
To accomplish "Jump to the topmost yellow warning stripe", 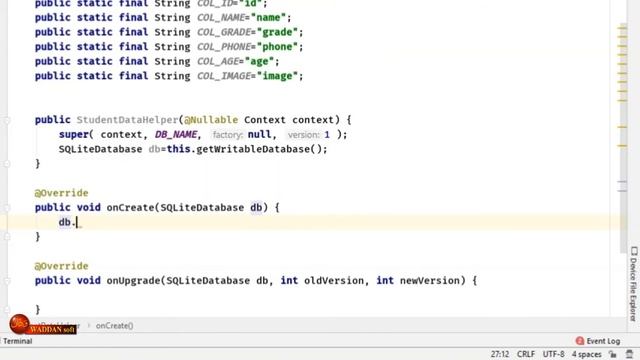I will (622, 28).
